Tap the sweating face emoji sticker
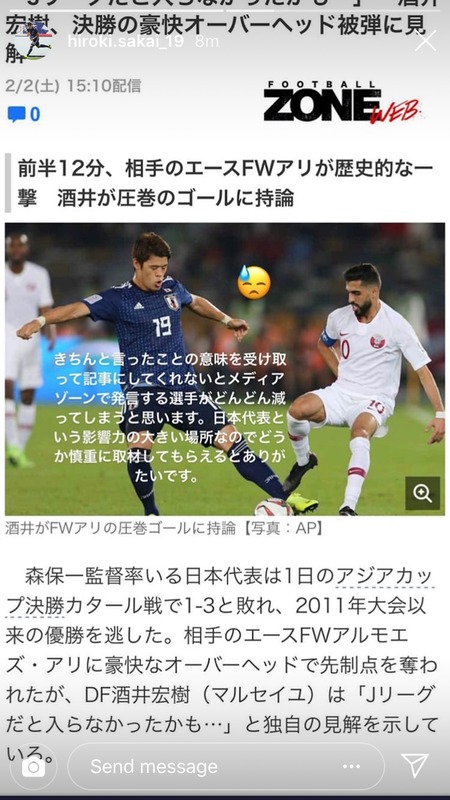The height and width of the screenshot is (800, 450). (254, 282)
